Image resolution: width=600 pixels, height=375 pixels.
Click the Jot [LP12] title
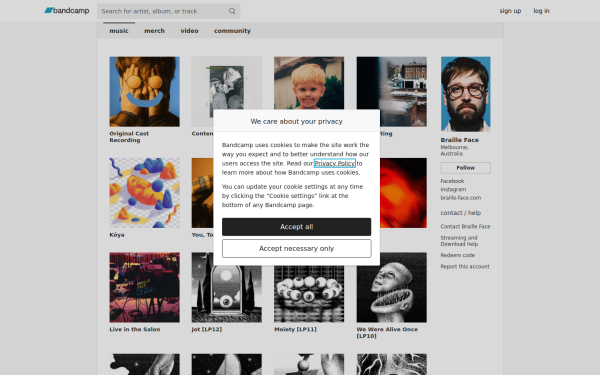click(x=207, y=329)
